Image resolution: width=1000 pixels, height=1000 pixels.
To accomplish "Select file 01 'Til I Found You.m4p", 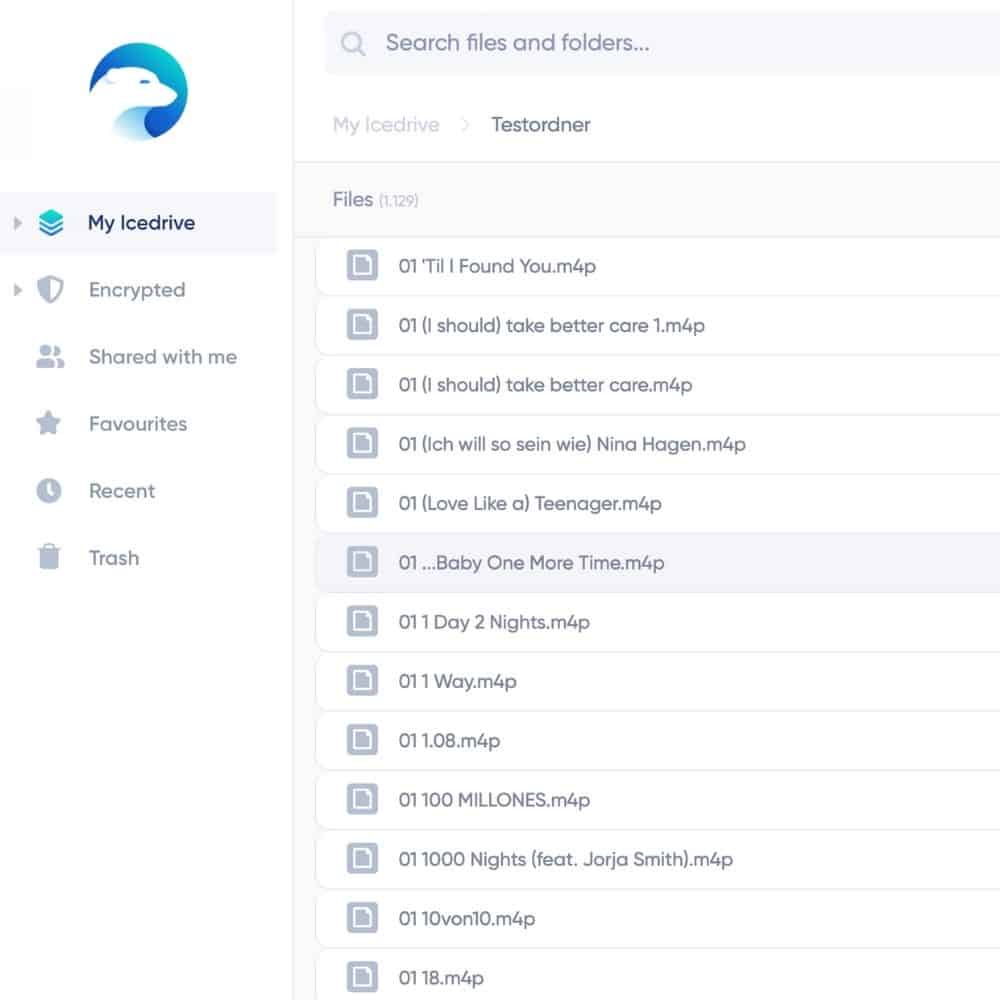I will (658, 266).
